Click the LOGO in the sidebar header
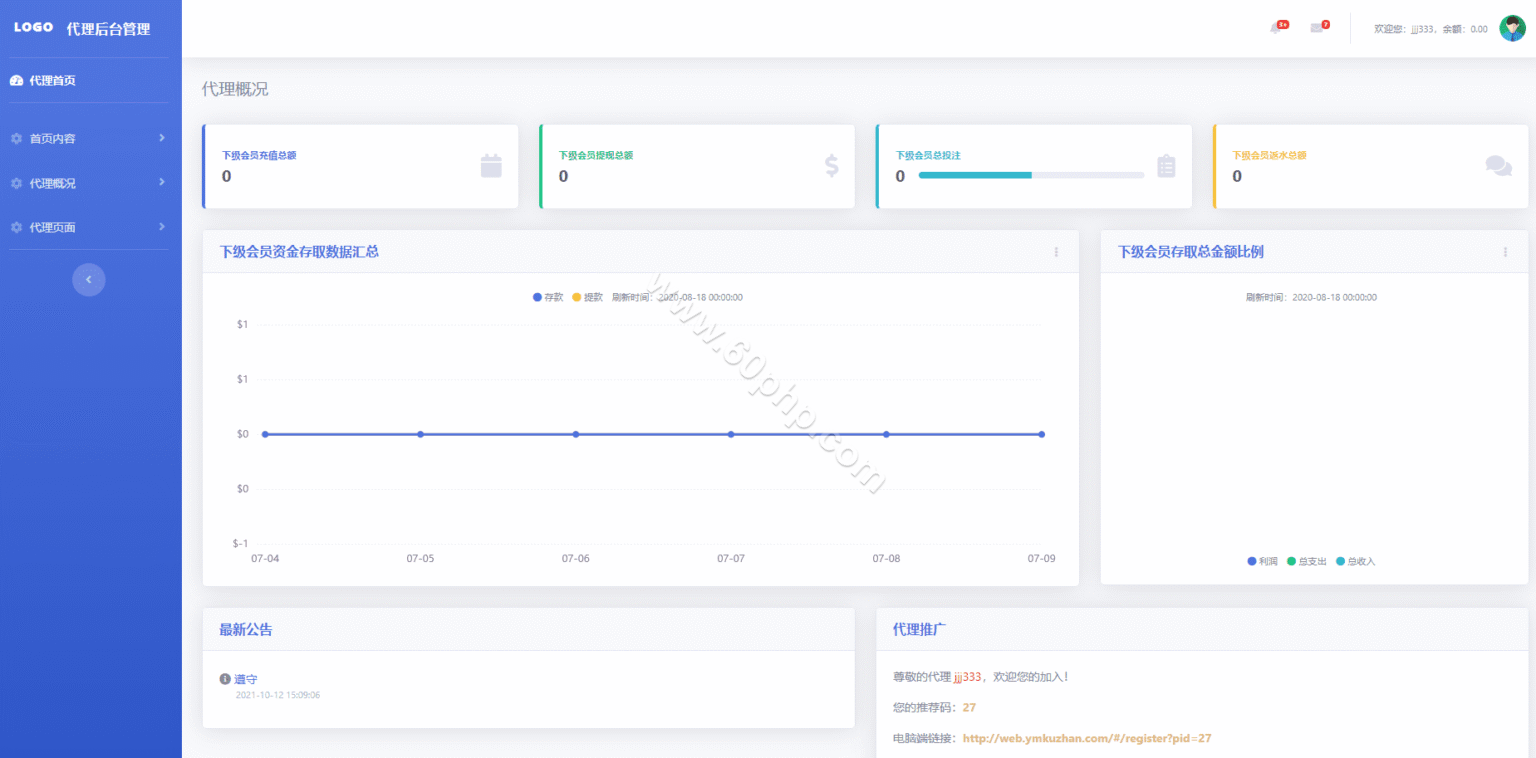 point(33,28)
